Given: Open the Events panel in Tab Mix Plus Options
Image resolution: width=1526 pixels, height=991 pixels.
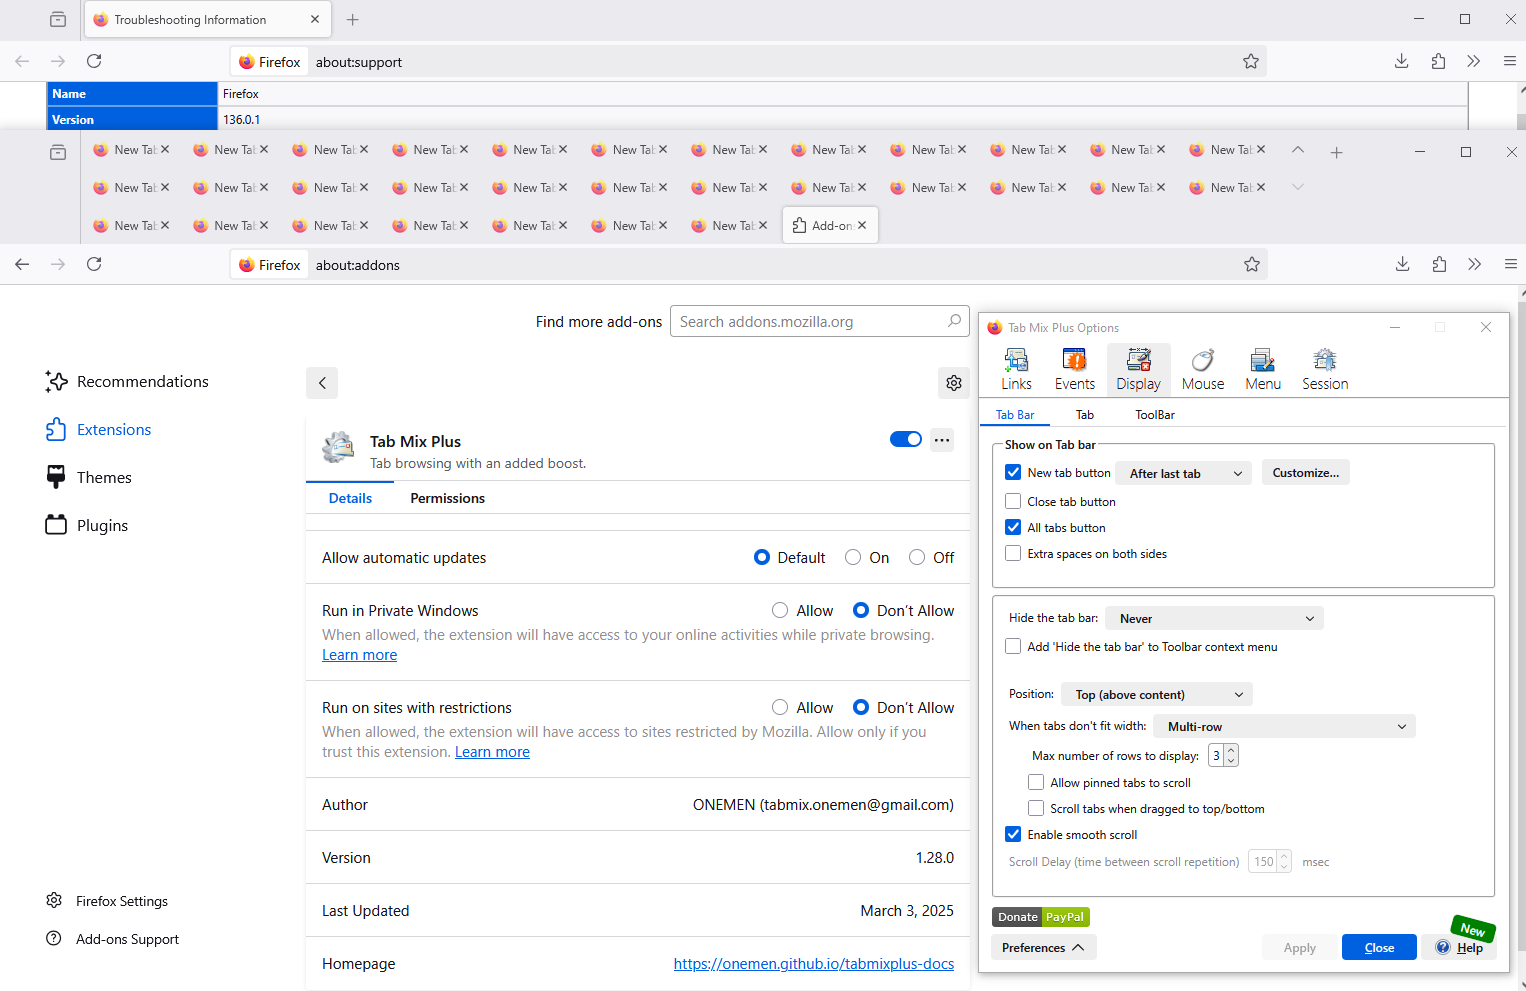Looking at the screenshot, I should pos(1074,370).
